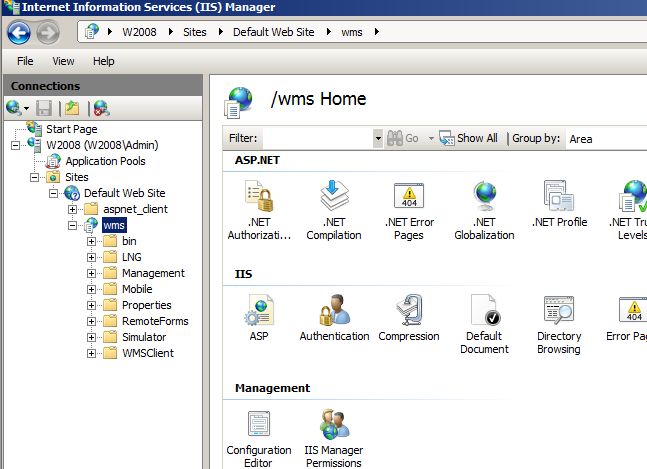Screen dimensions: 647x469
Task: Expand the aspnet_client folder
Action: point(72,210)
